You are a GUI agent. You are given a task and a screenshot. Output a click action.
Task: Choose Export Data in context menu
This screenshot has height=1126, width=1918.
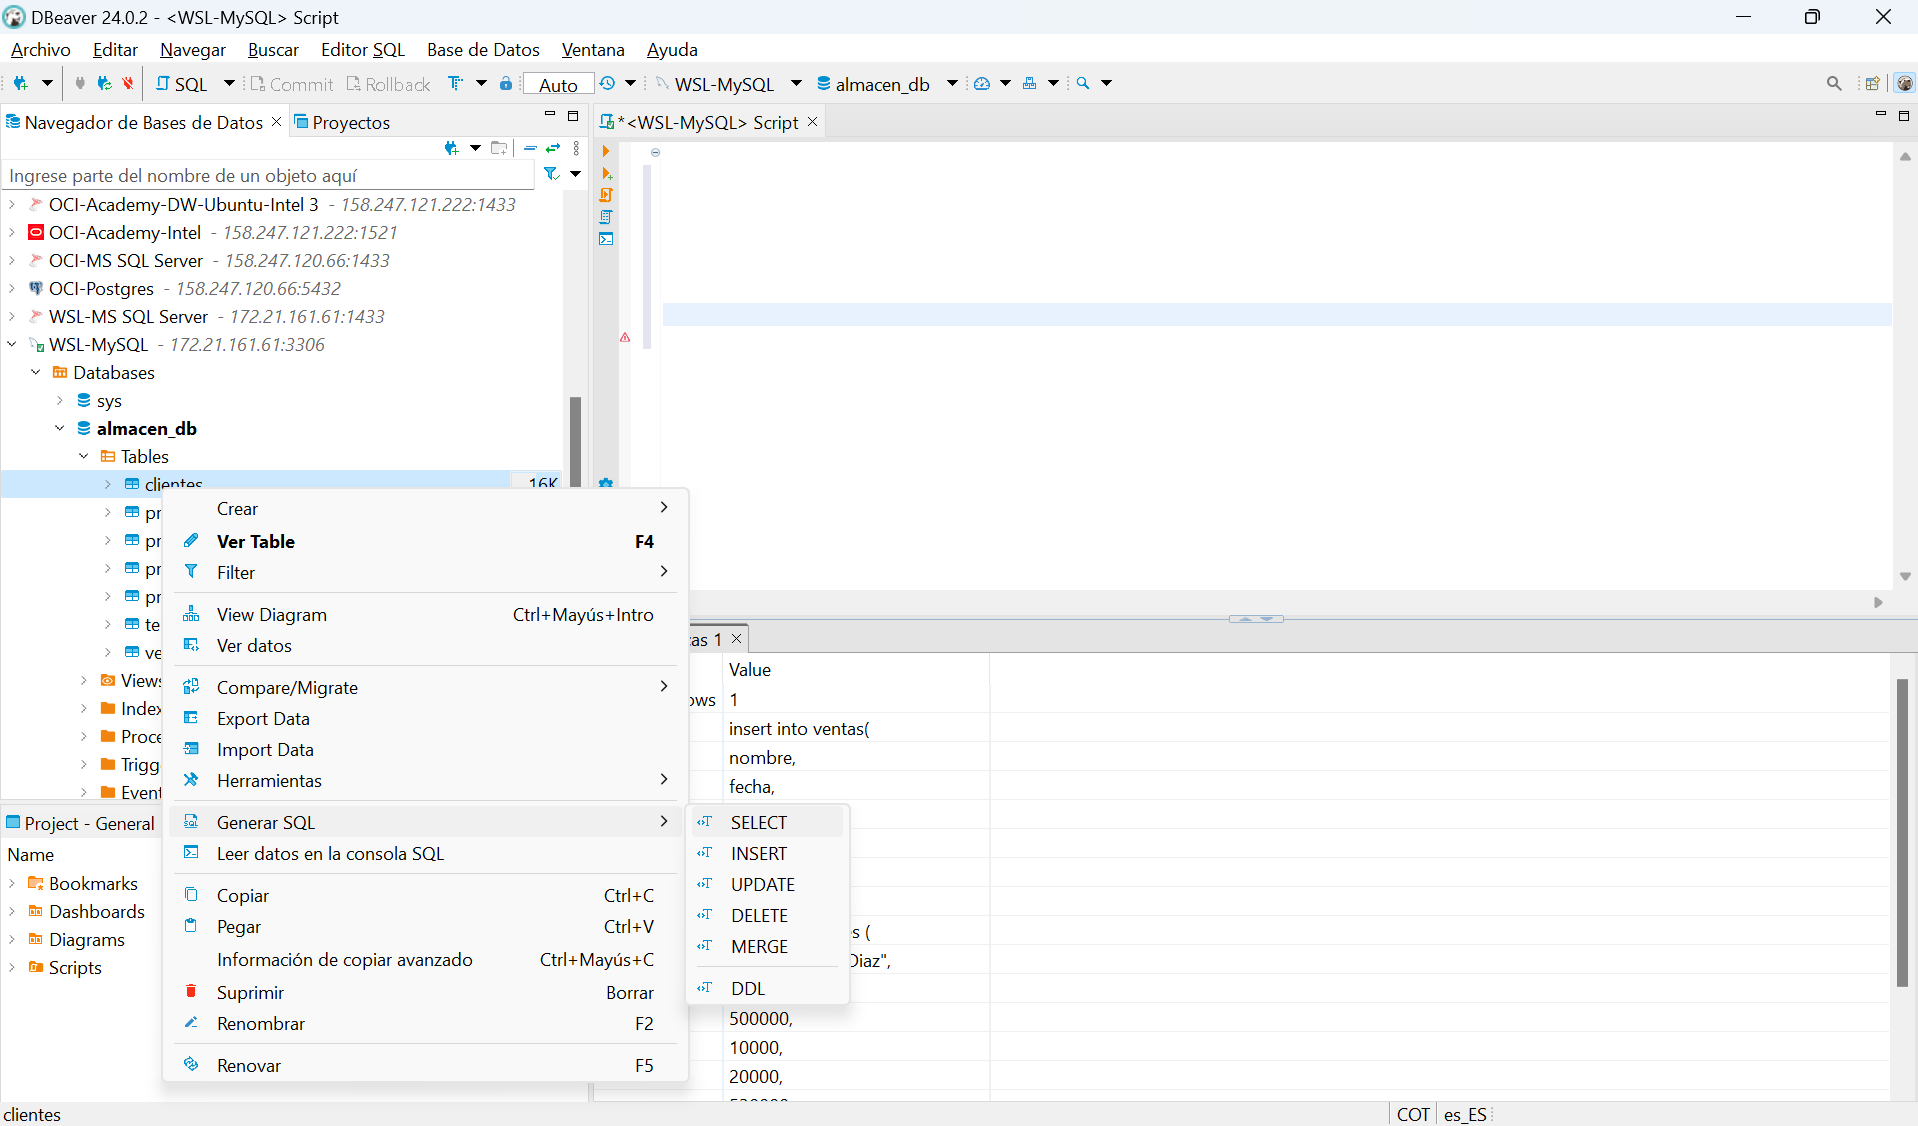(x=425, y=719)
